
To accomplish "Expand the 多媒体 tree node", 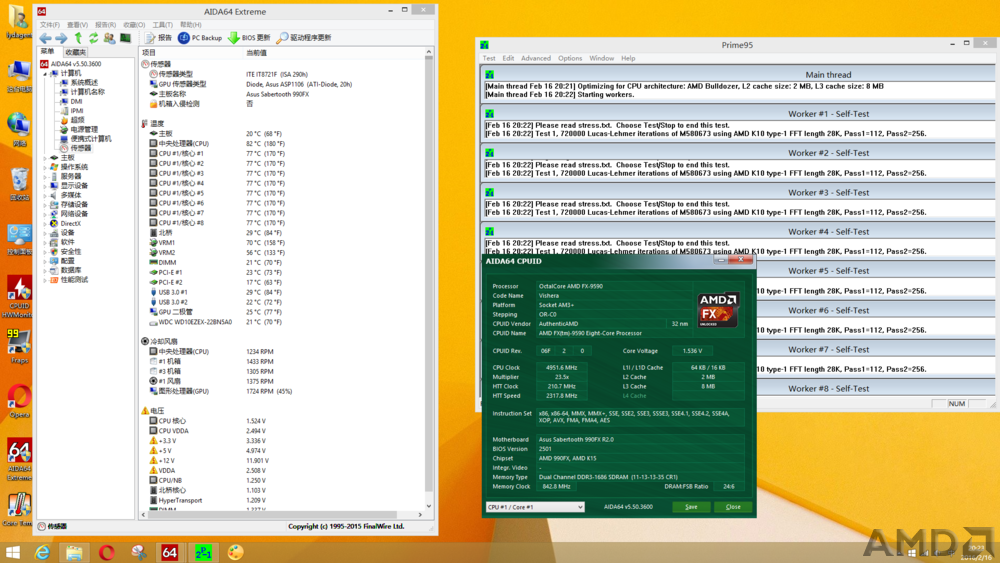I will [x=45, y=195].
